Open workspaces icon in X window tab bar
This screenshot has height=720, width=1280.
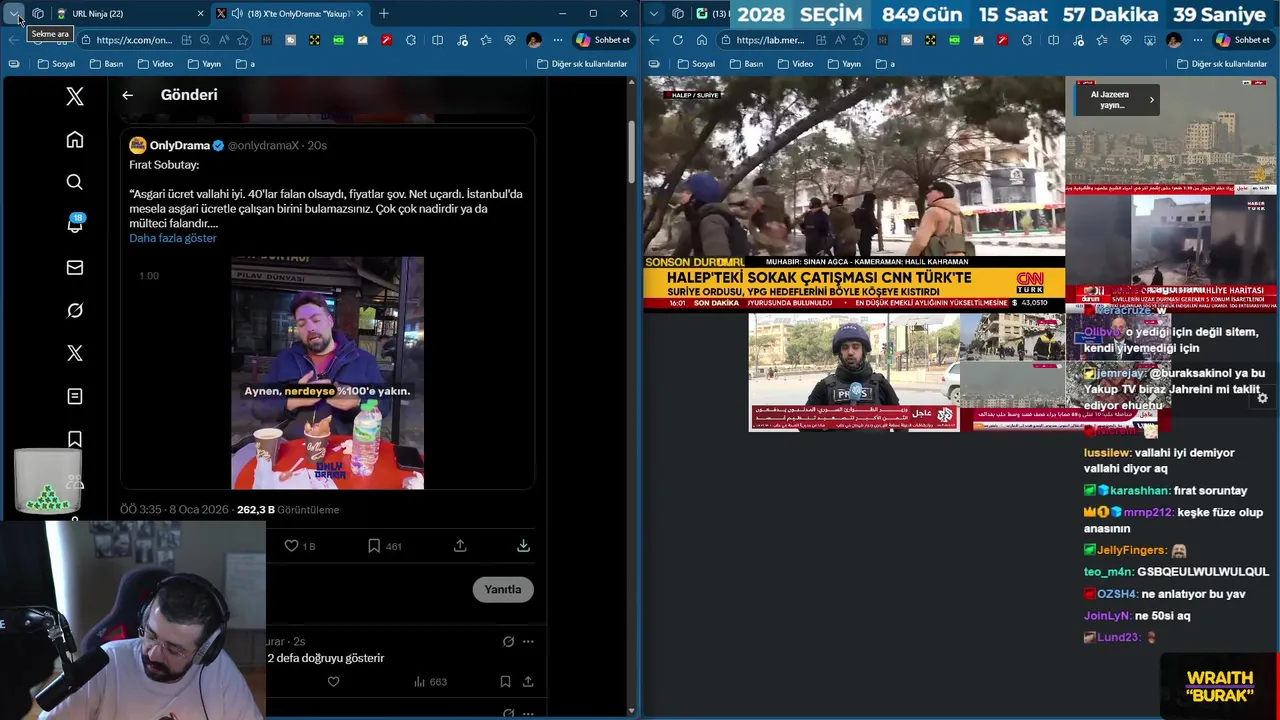37,13
